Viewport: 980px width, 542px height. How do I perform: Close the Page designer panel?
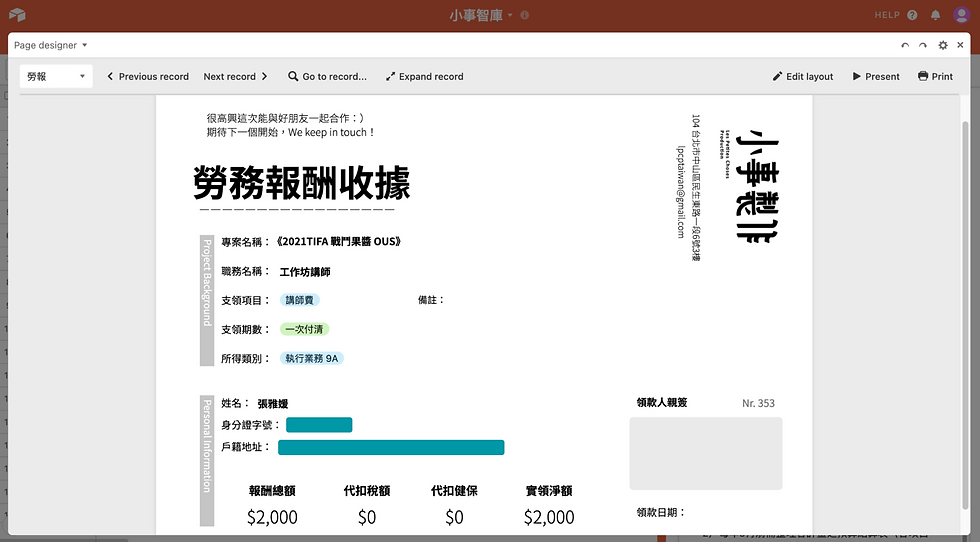coord(960,45)
